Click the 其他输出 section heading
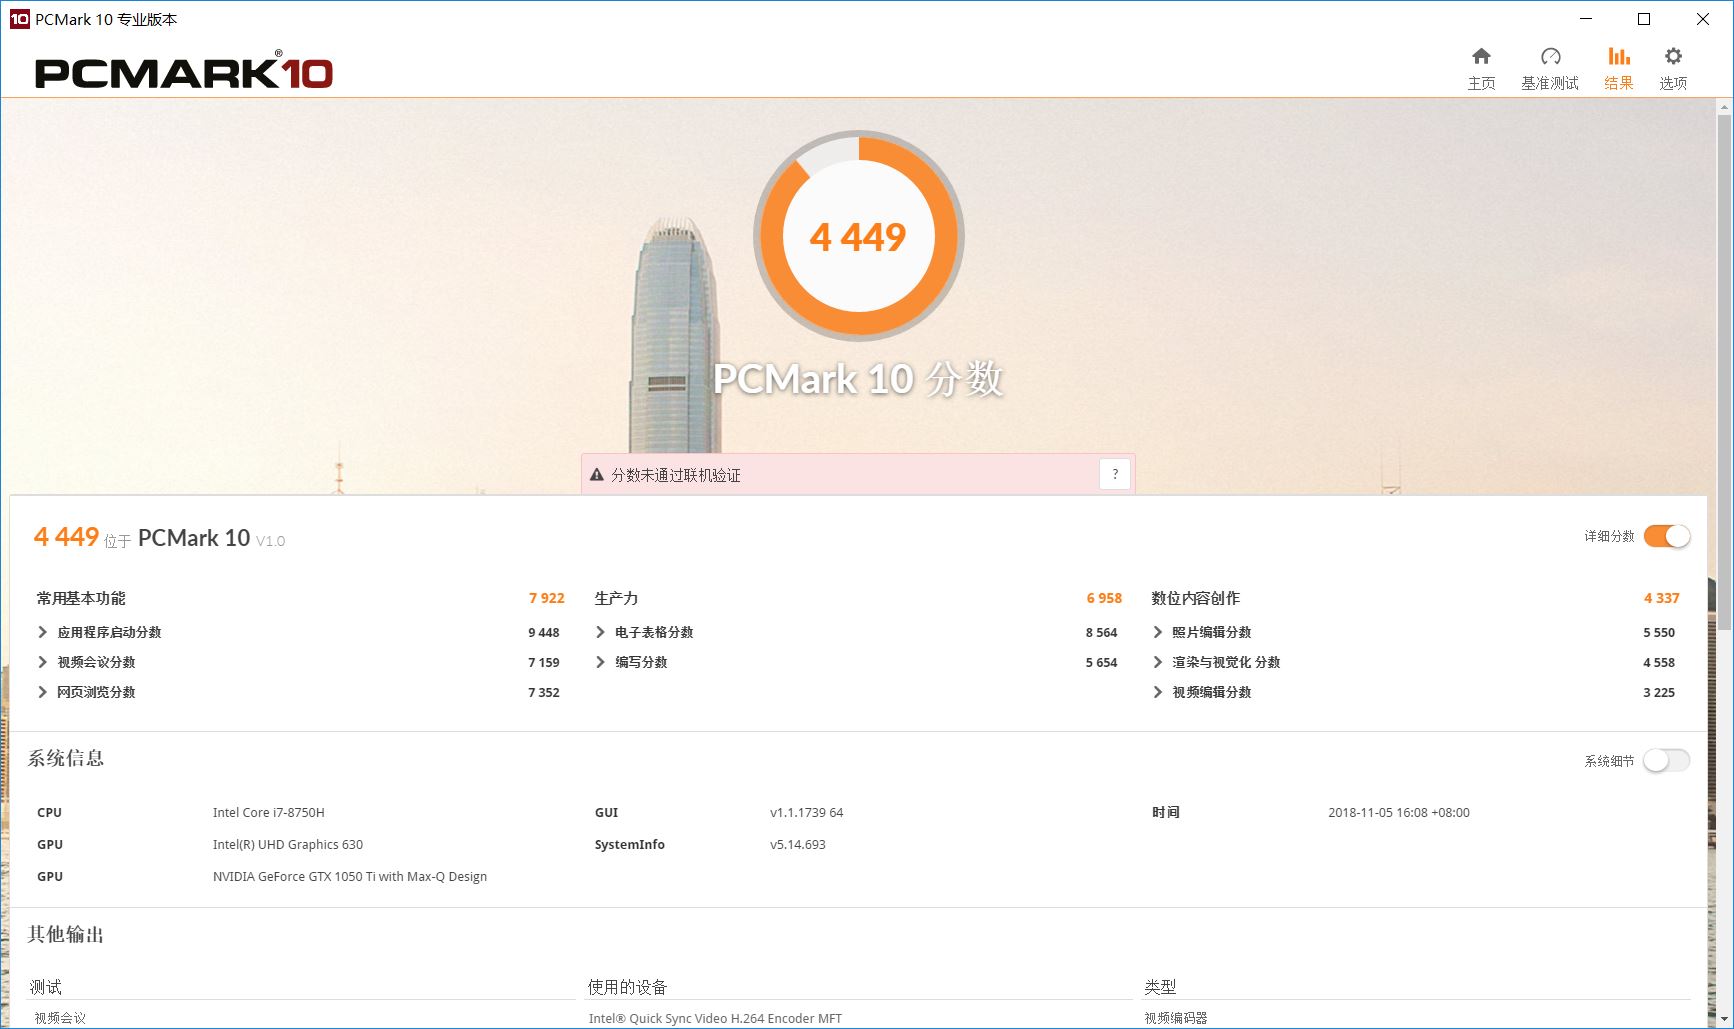Image resolution: width=1734 pixels, height=1029 pixels. coord(66,934)
